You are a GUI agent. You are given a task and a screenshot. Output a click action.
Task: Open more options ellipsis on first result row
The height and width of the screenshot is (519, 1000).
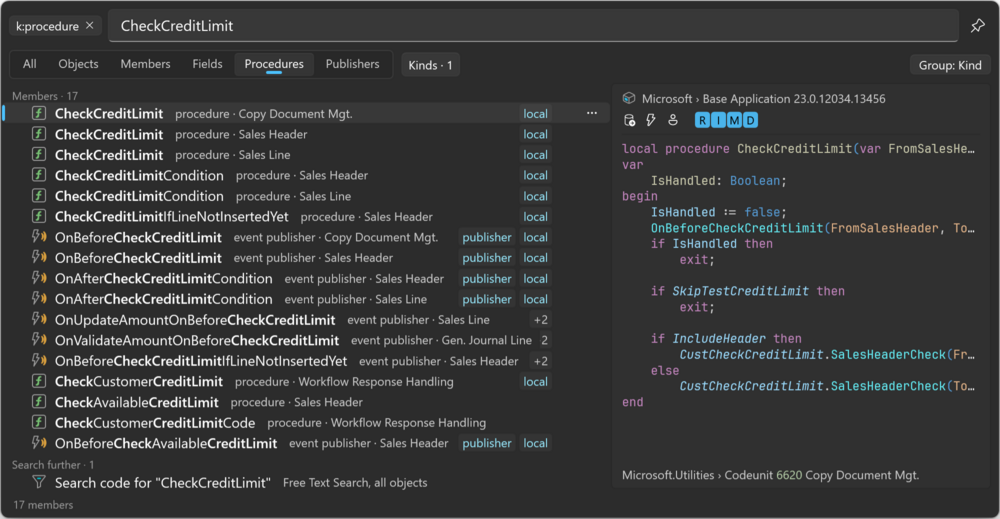(x=592, y=113)
